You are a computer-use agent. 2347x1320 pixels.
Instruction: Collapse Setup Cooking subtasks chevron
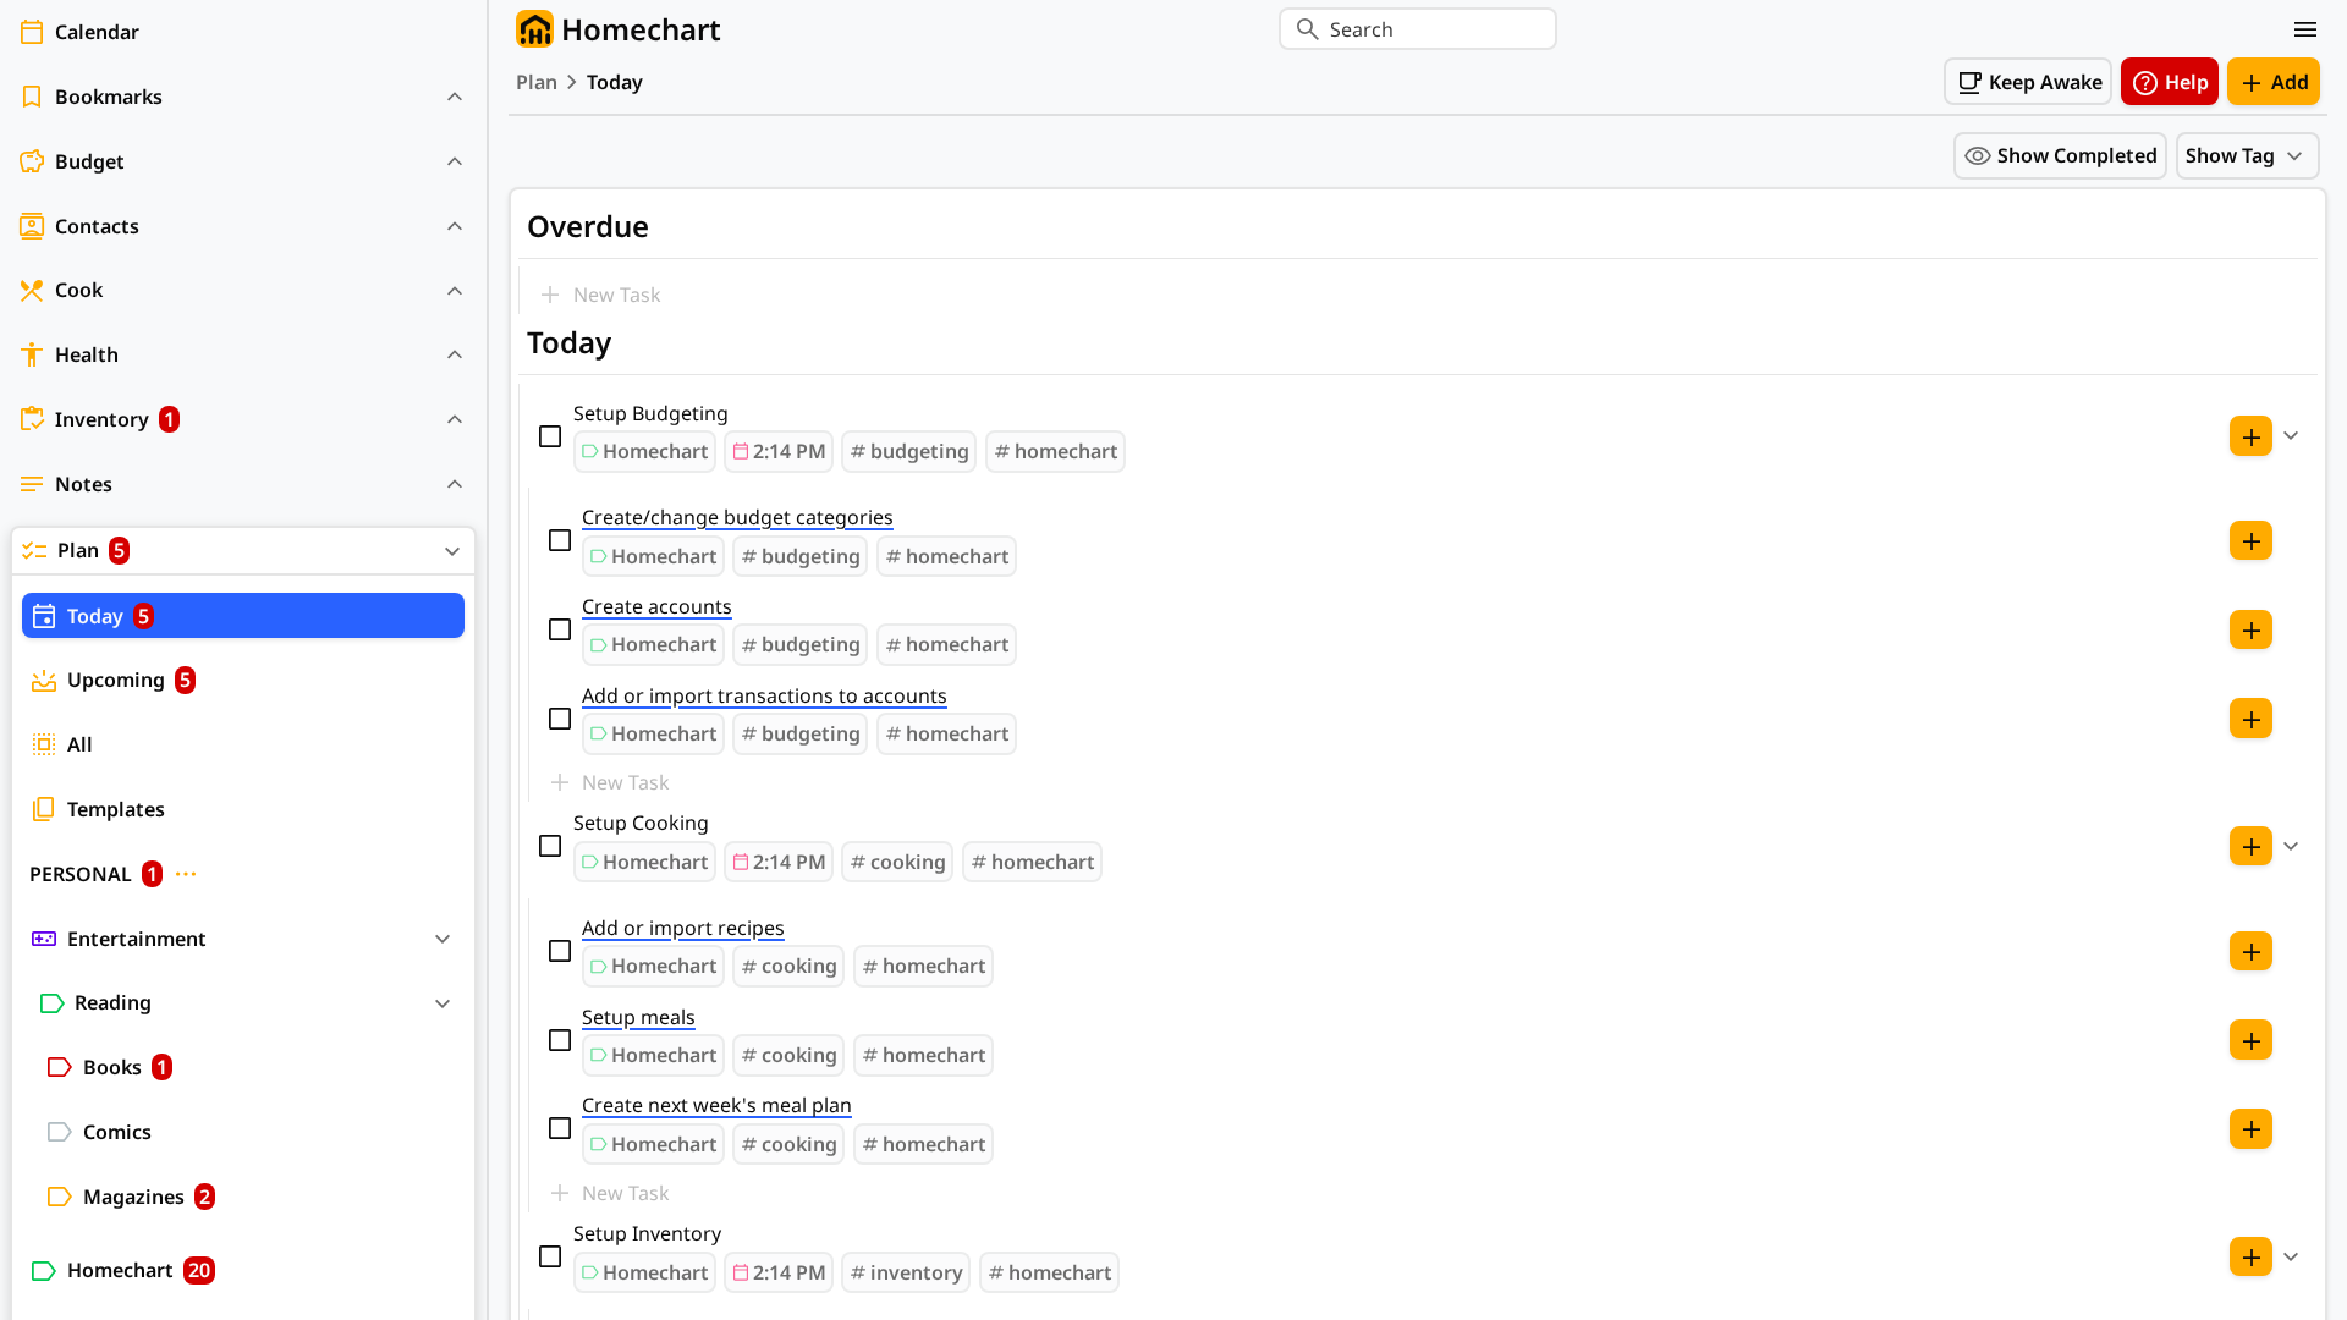[x=2291, y=846]
